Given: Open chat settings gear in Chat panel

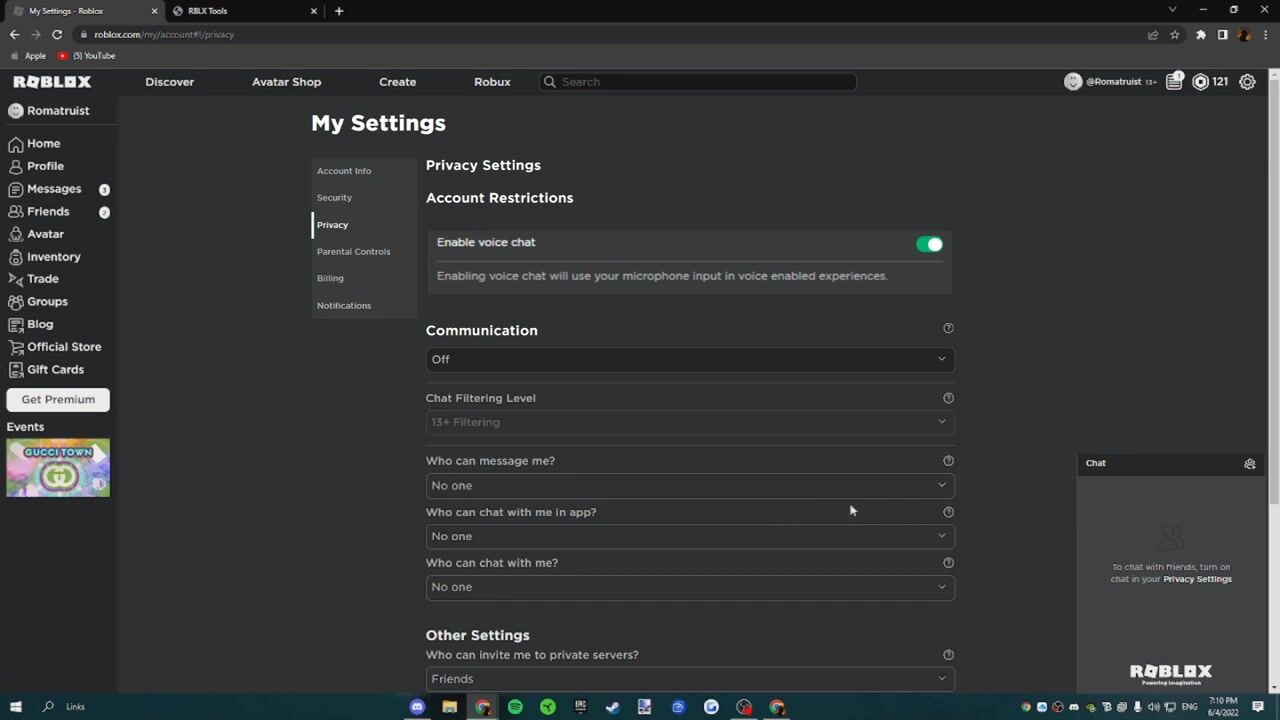Looking at the screenshot, I should click(x=1249, y=464).
